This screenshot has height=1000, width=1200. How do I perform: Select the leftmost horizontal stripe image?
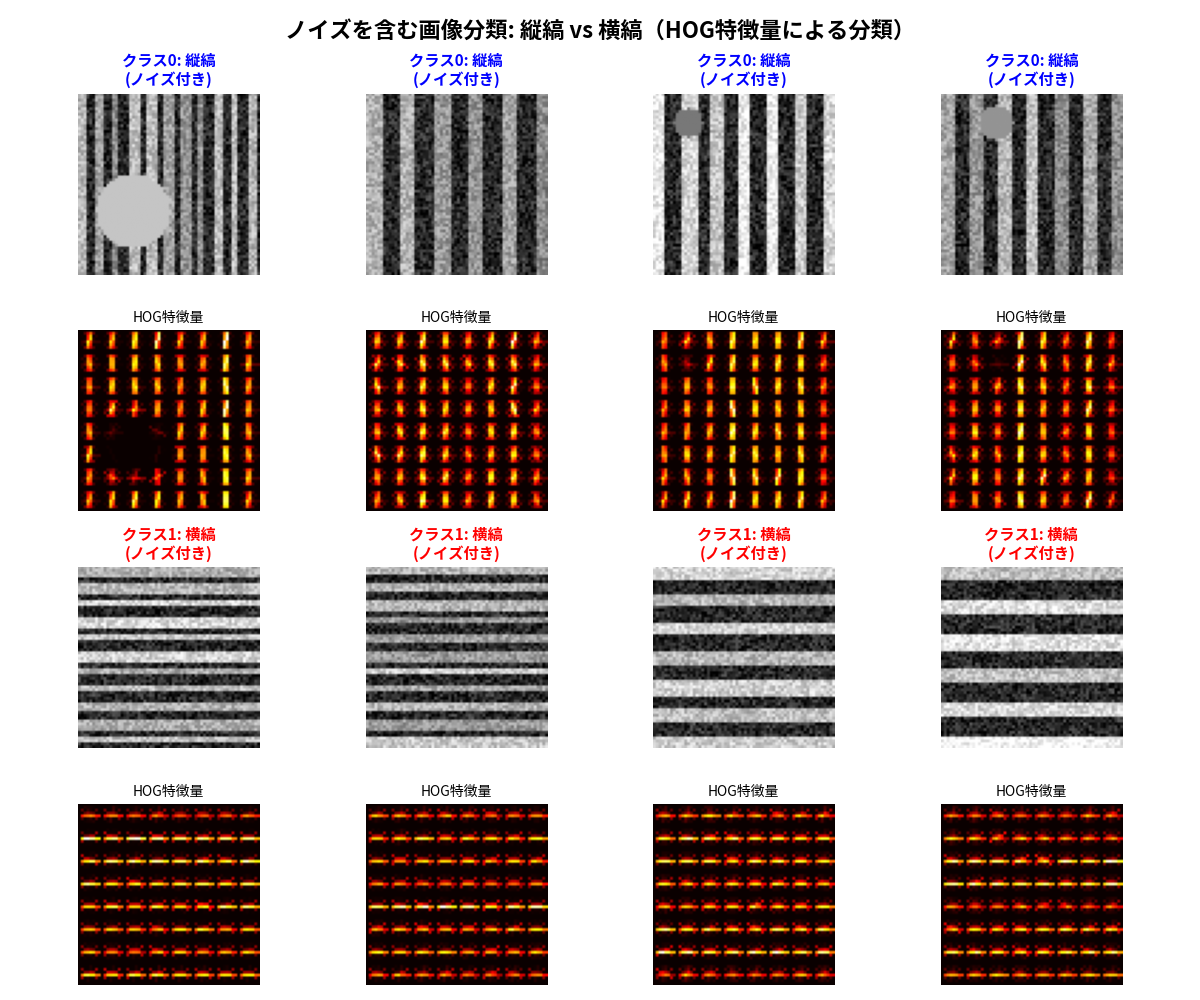(x=168, y=657)
